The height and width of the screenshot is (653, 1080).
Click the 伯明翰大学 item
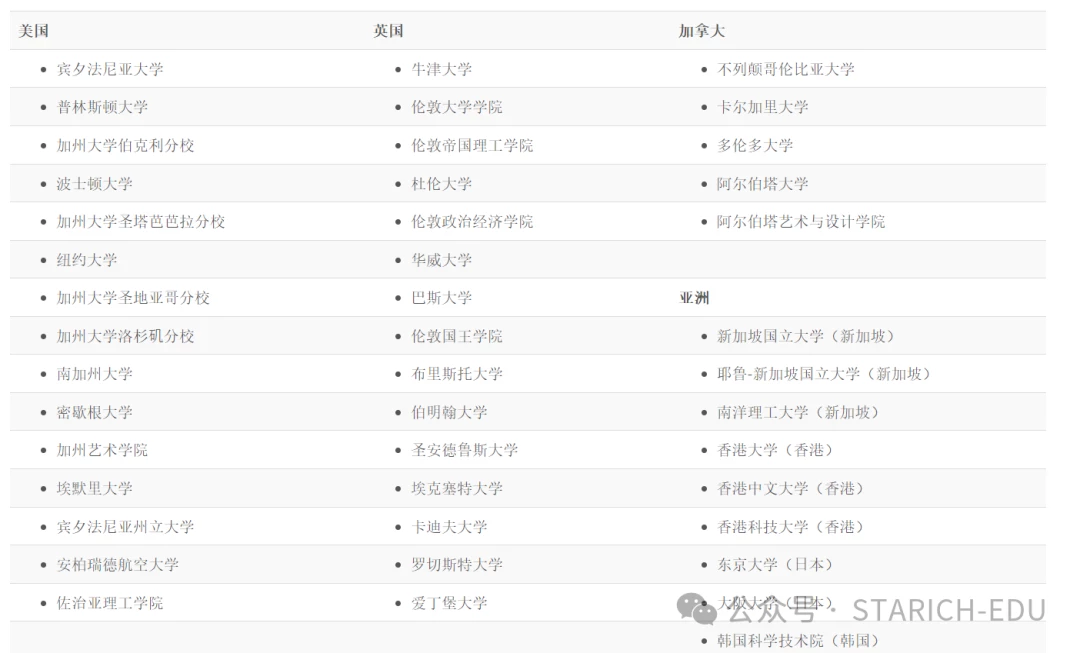[x=450, y=413]
